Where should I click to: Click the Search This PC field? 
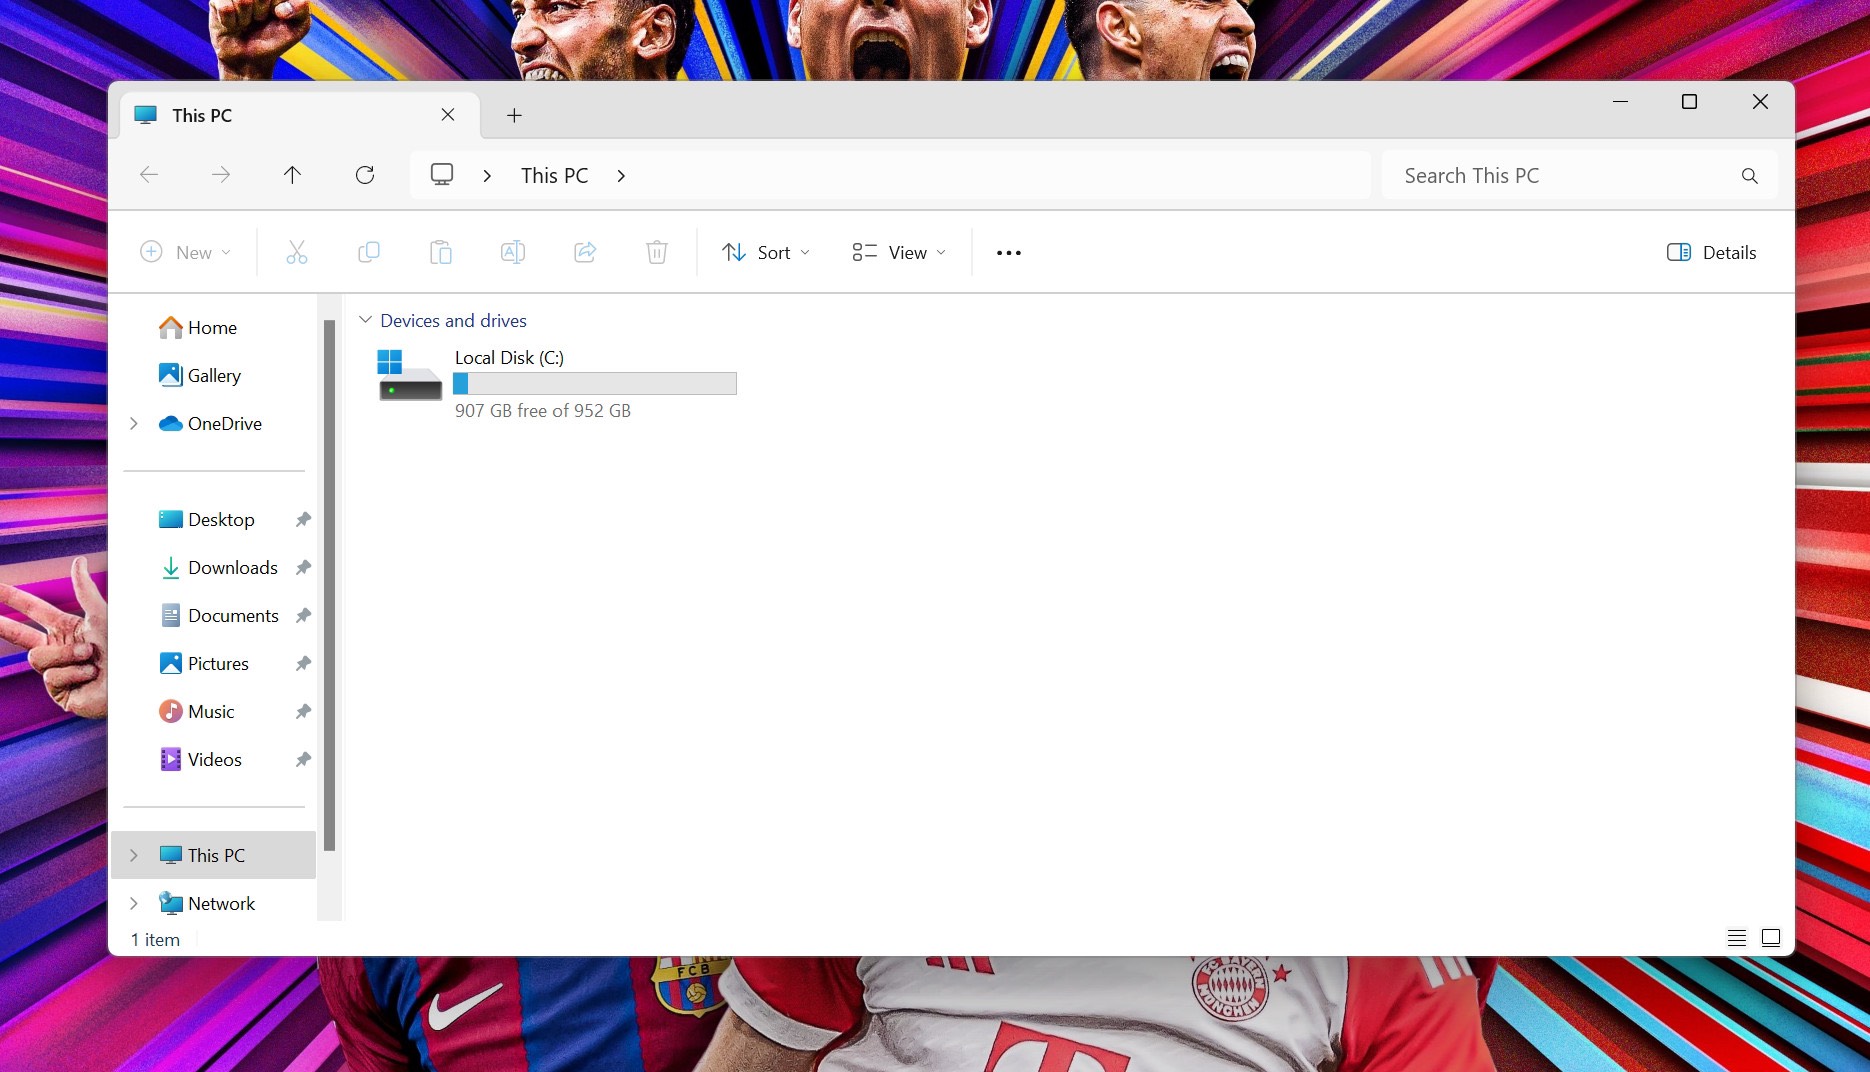pyautogui.click(x=1560, y=176)
